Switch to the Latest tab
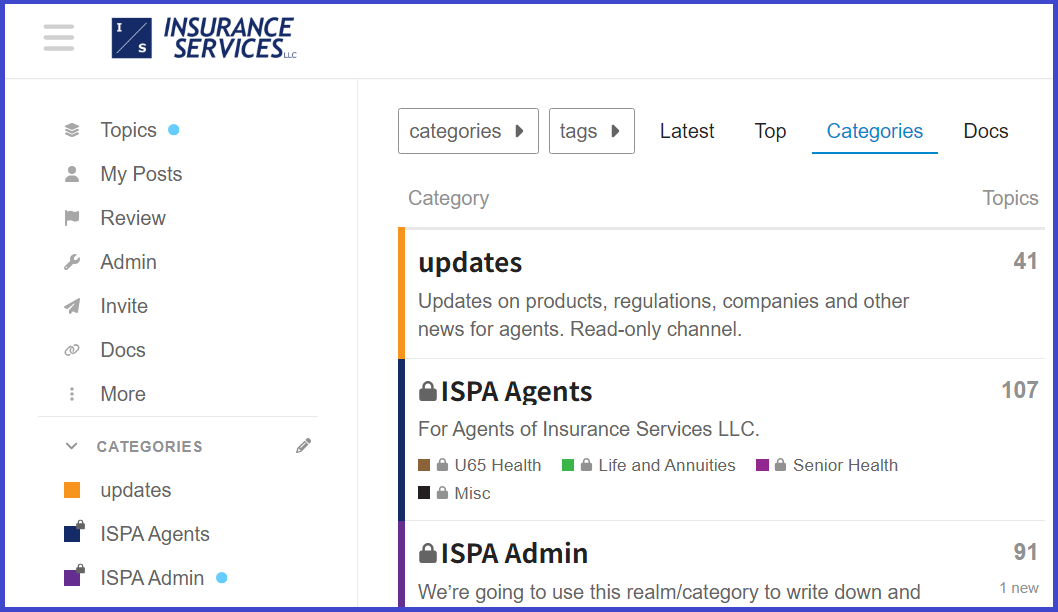The height and width of the screenshot is (612, 1058). (x=687, y=131)
